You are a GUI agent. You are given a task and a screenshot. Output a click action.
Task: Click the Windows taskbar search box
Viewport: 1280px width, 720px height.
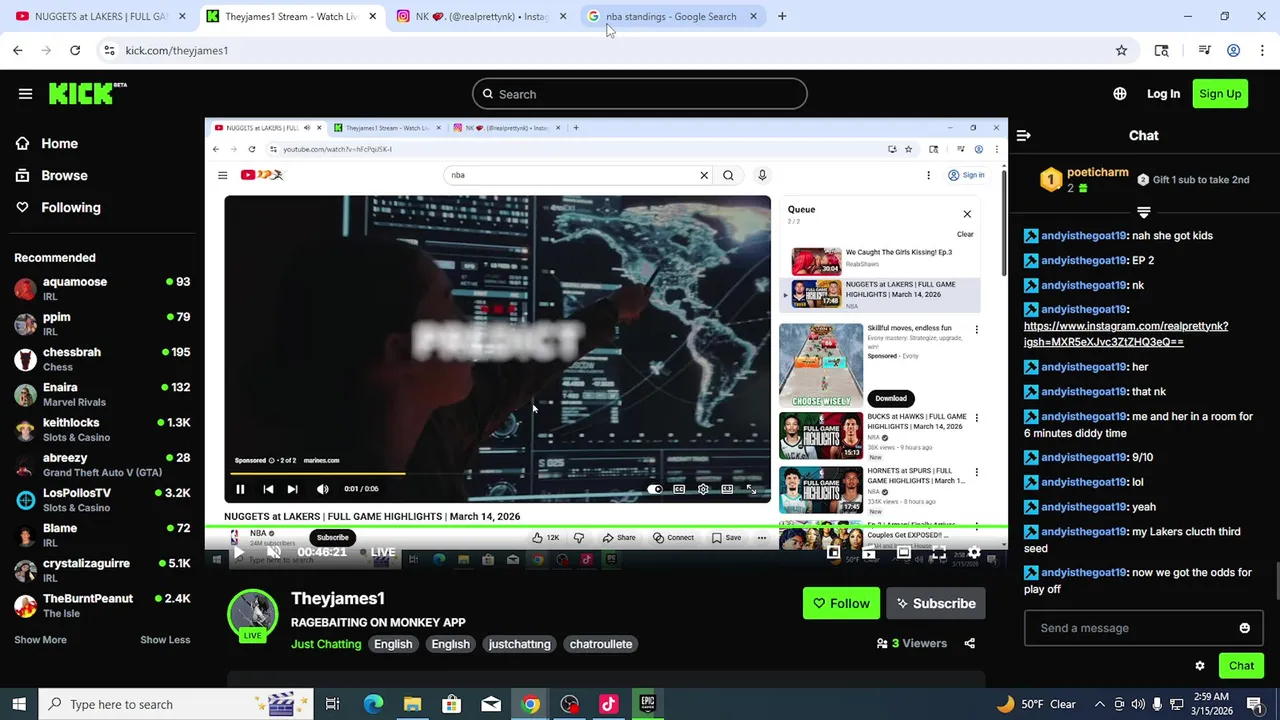click(x=175, y=704)
